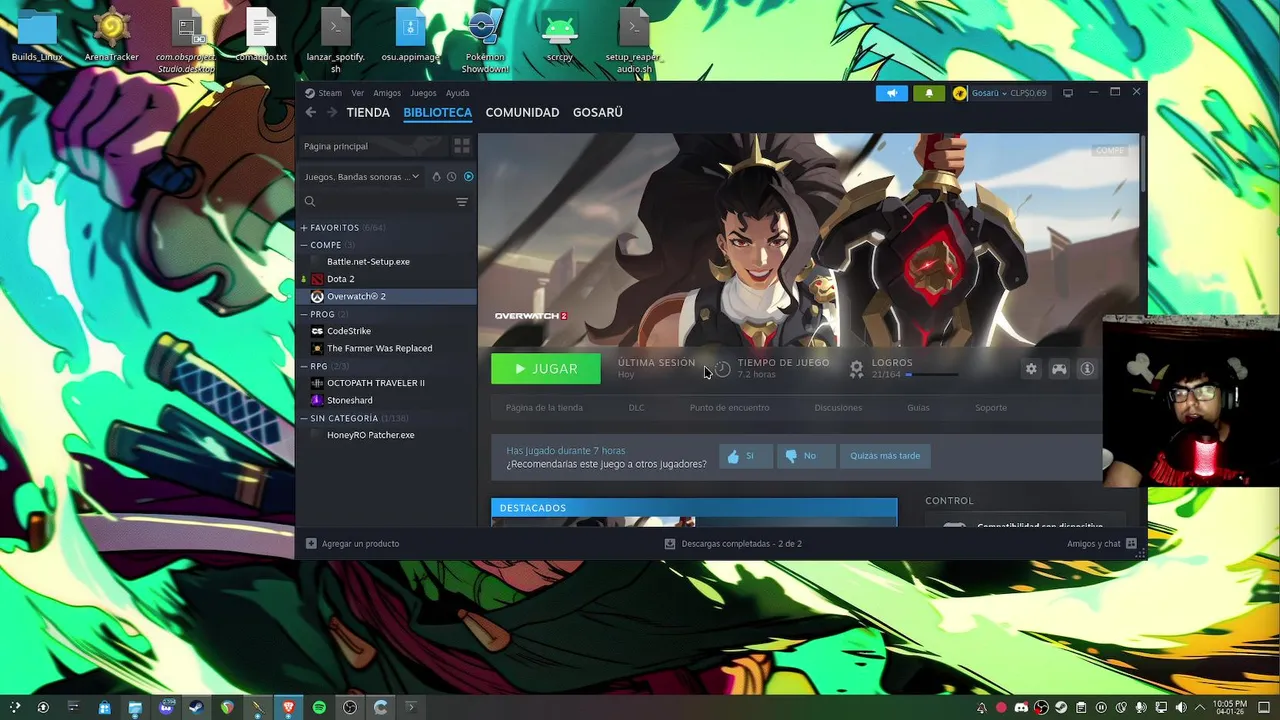The width and height of the screenshot is (1280, 720).
Task: Open advanced library filter options icon
Action: pos(462,202)
